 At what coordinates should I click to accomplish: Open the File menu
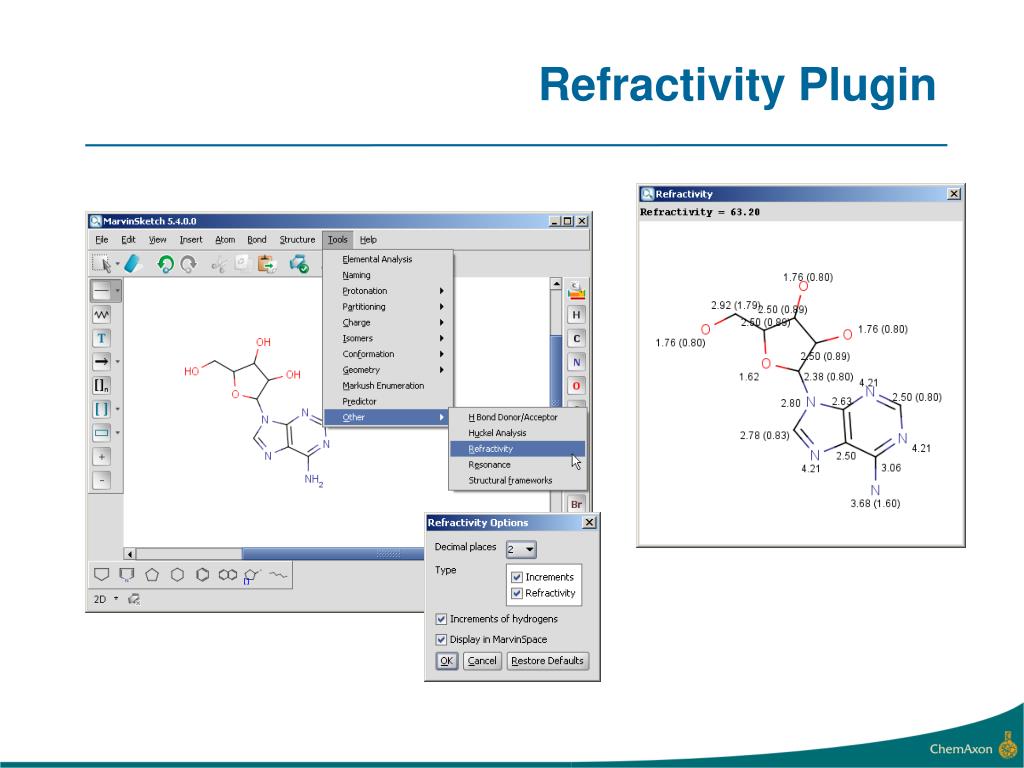(x=102, y=240)
